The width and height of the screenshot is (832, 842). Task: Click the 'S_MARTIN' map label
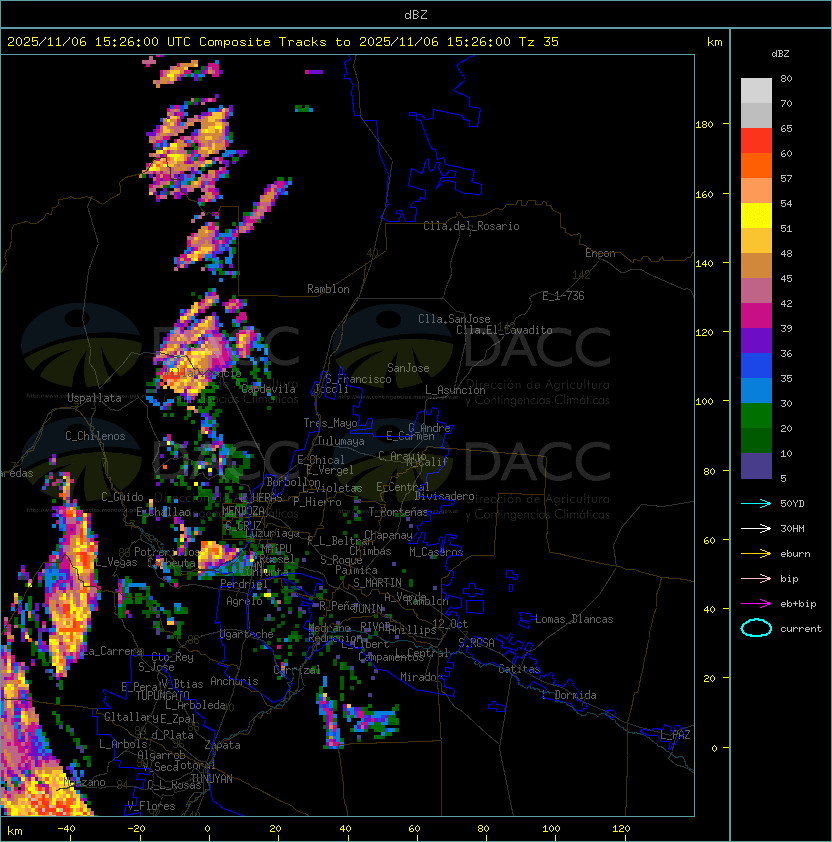tap(377, 583)
